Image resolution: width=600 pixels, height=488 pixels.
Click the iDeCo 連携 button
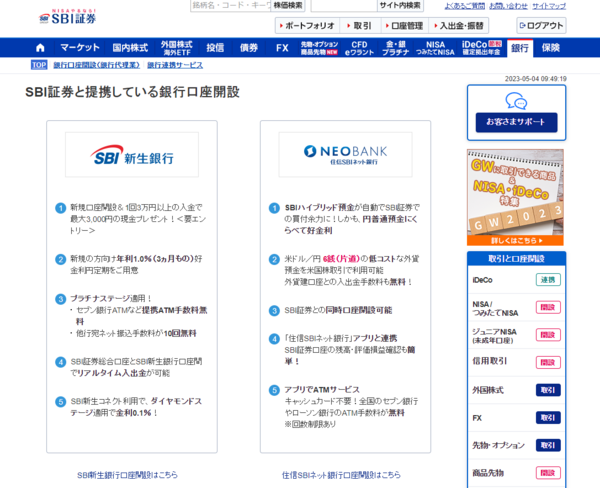click(x=548, y=280)
